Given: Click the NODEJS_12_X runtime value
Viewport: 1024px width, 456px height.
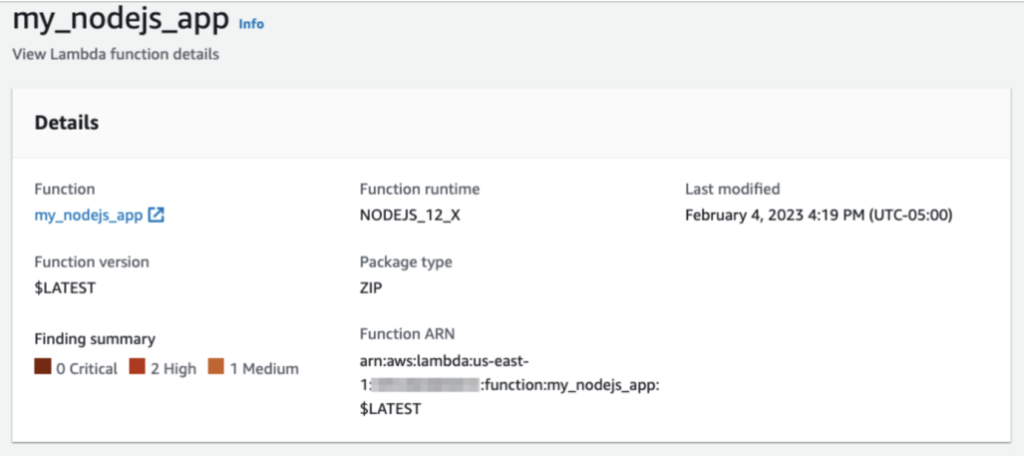Looking at the screenshot, I should [410, 215].
